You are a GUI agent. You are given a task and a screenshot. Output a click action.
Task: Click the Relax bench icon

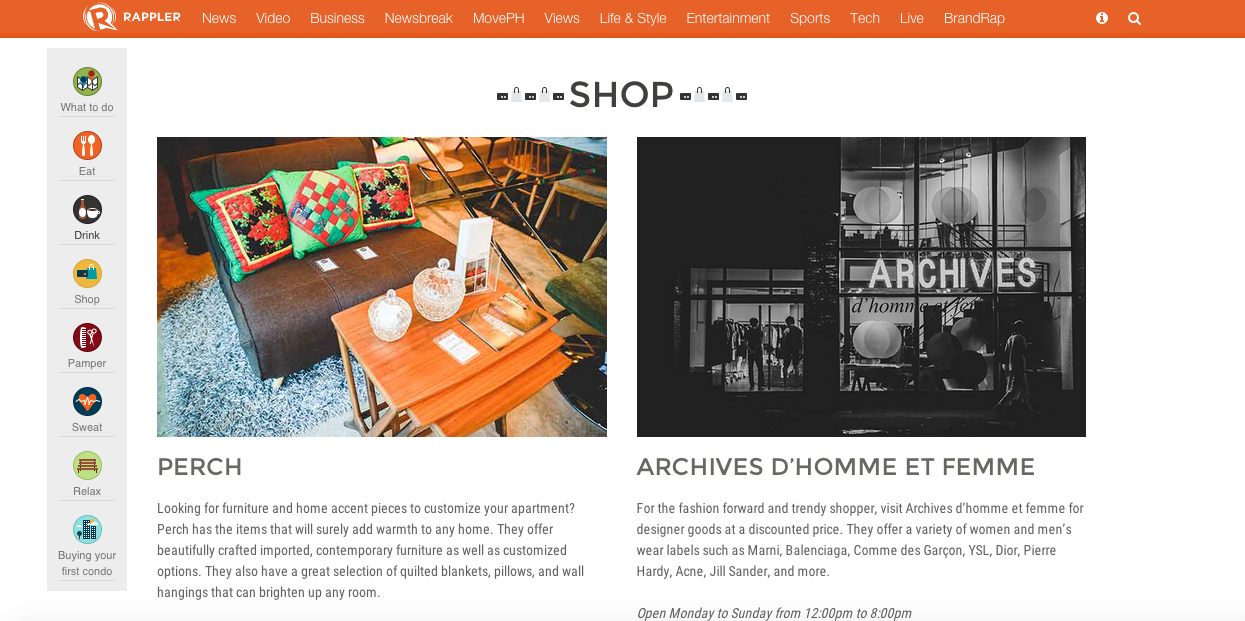pos(87,466)
